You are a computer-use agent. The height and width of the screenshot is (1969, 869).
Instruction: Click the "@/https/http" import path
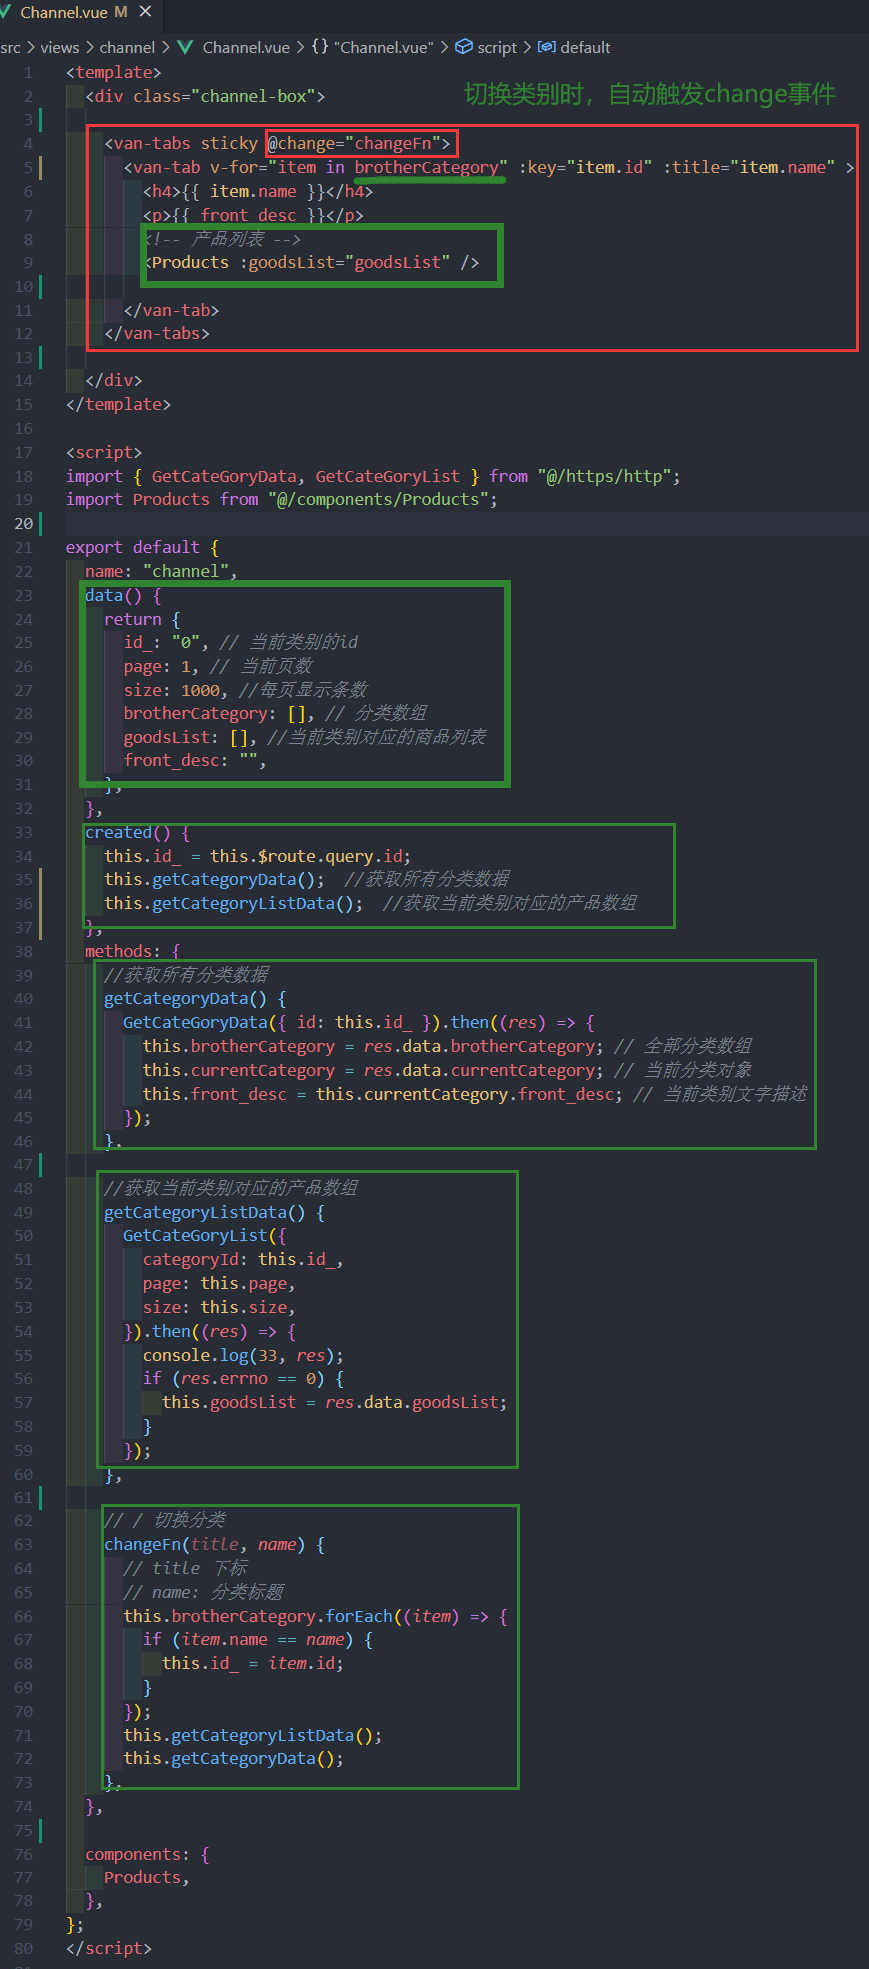click(605, 476)
